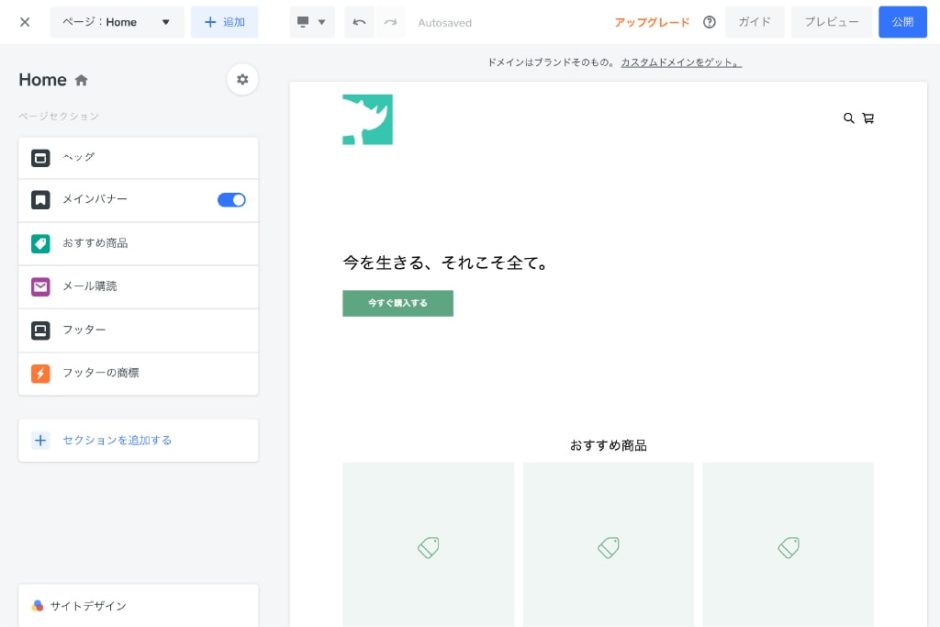Expand the サイトデザイン panel

tap(138, 605)
